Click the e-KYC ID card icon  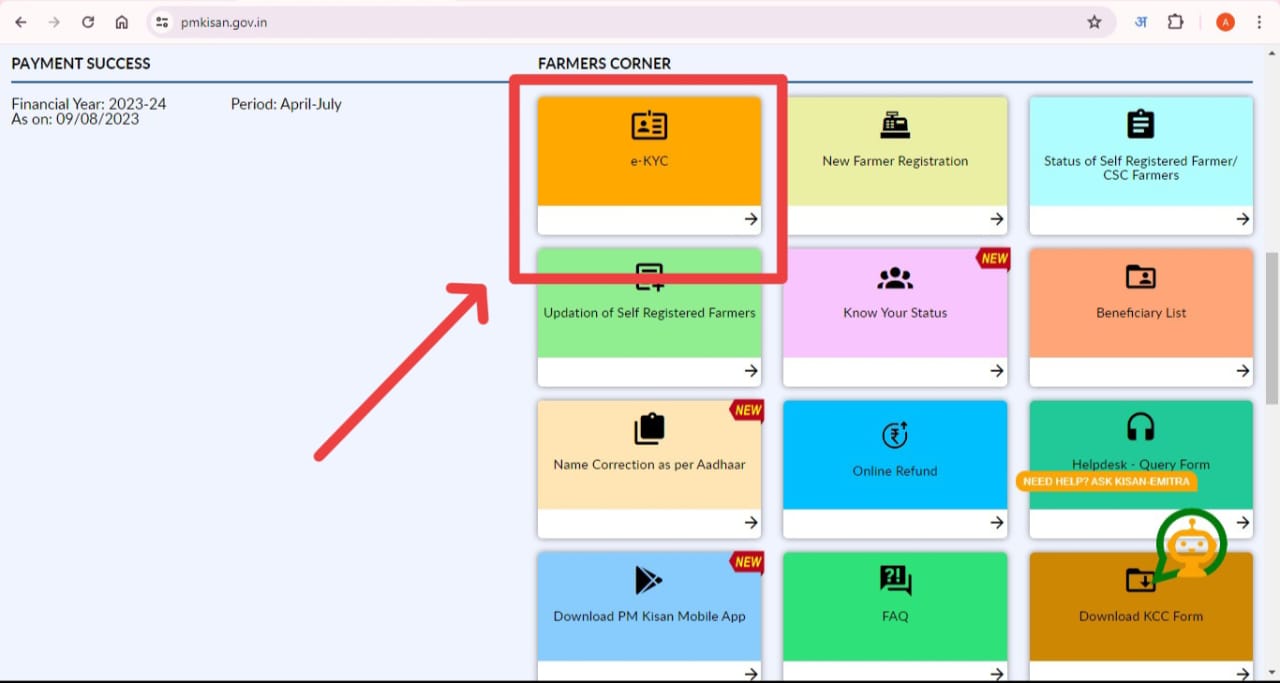649,125
